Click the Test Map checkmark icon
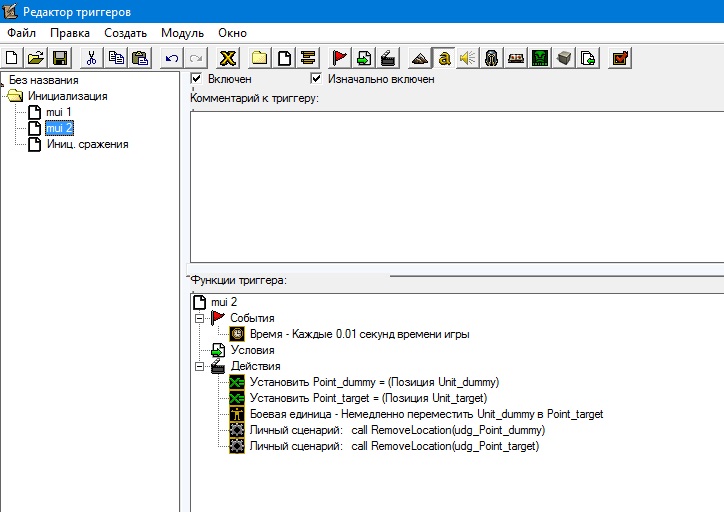This screenshot has width=724, height=512. click(x=620, y=58)
